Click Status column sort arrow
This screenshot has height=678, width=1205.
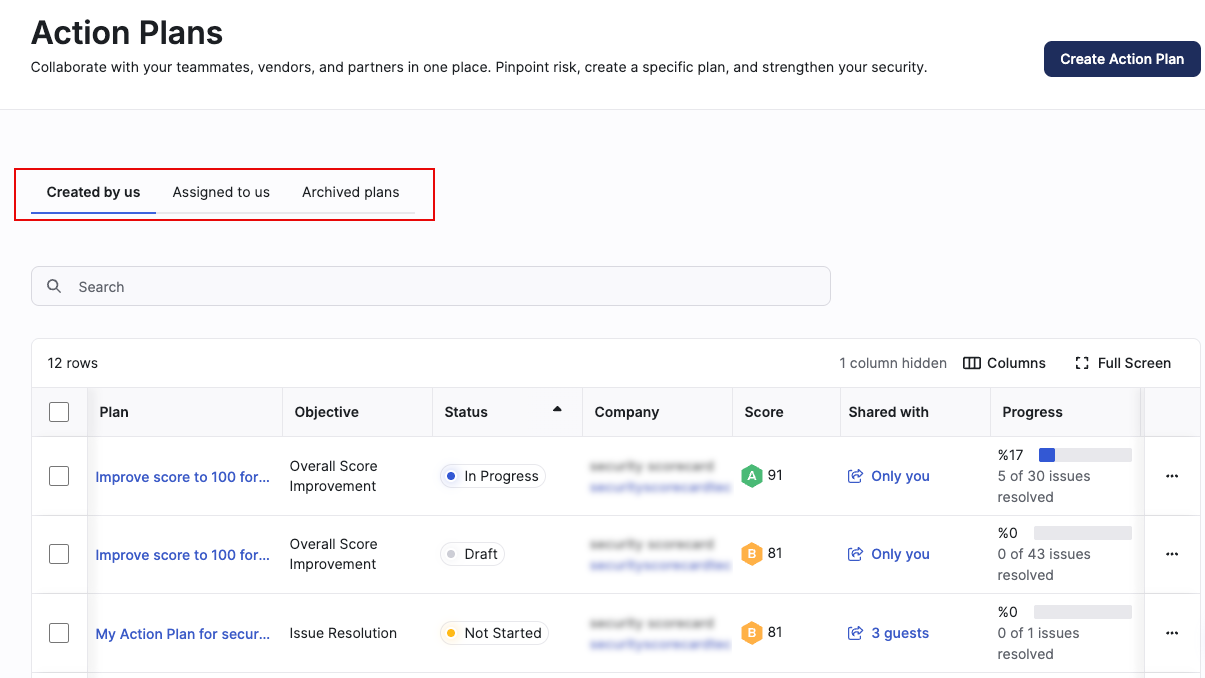557,409
